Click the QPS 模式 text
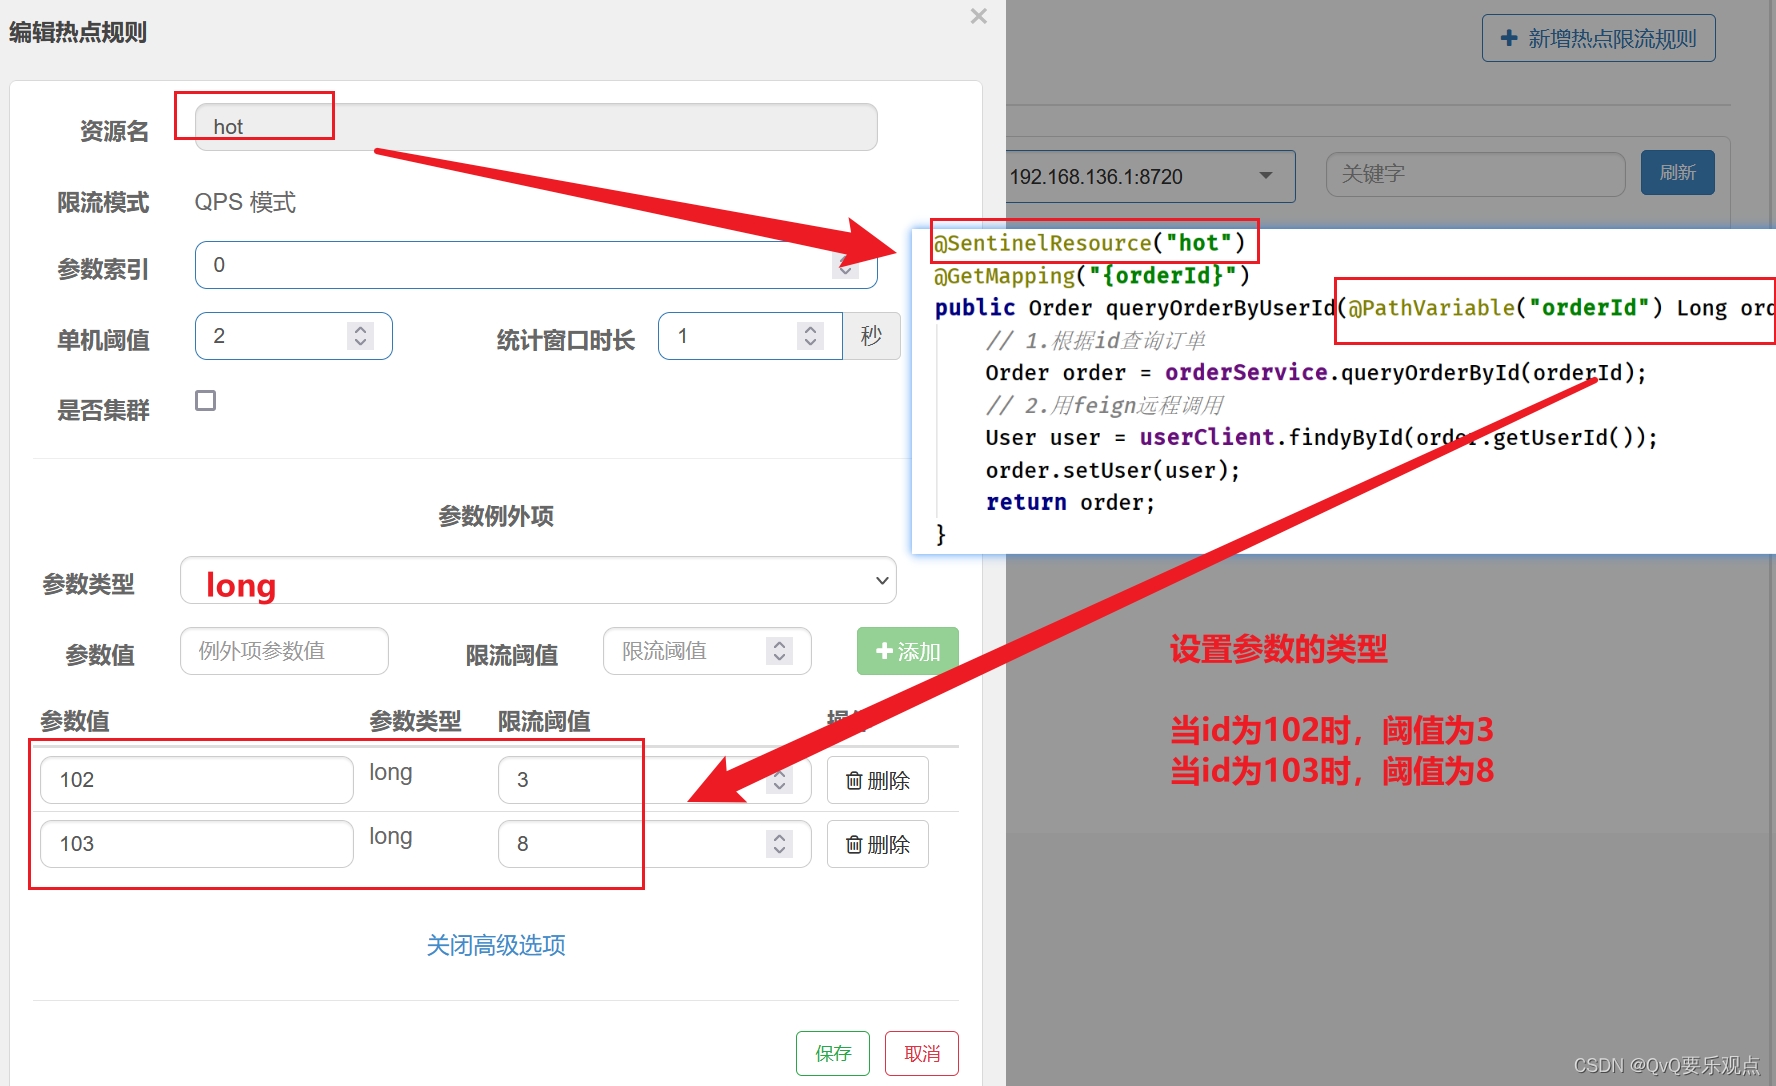Image resolution: width=1776 pixels, height=1086 pixels. tap(245, 202)
